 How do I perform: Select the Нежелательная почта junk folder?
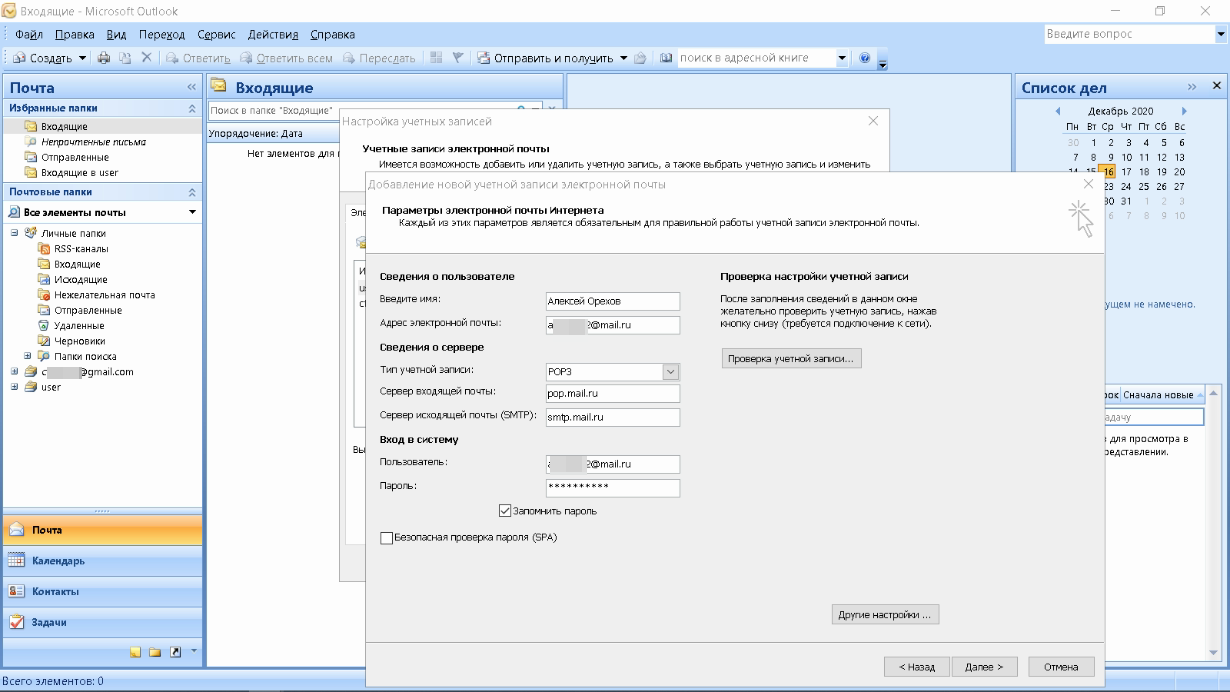click(104, 295)
